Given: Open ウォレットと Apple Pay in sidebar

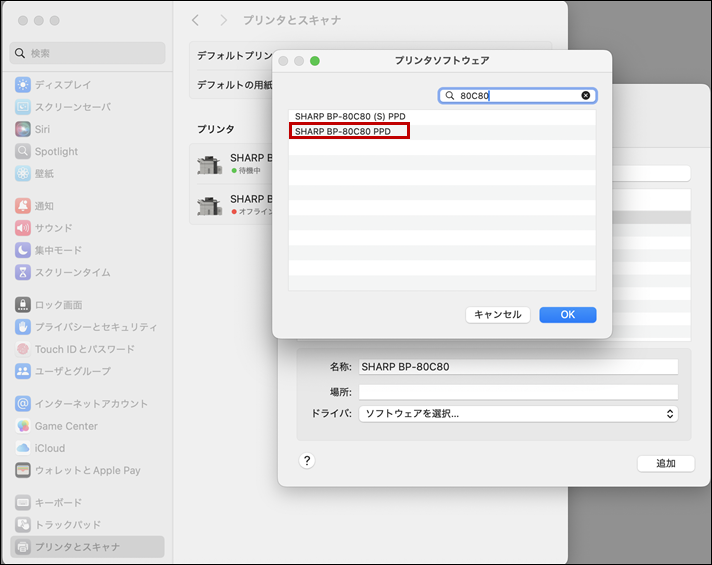Looking at the screenshot, I should 77,470.
